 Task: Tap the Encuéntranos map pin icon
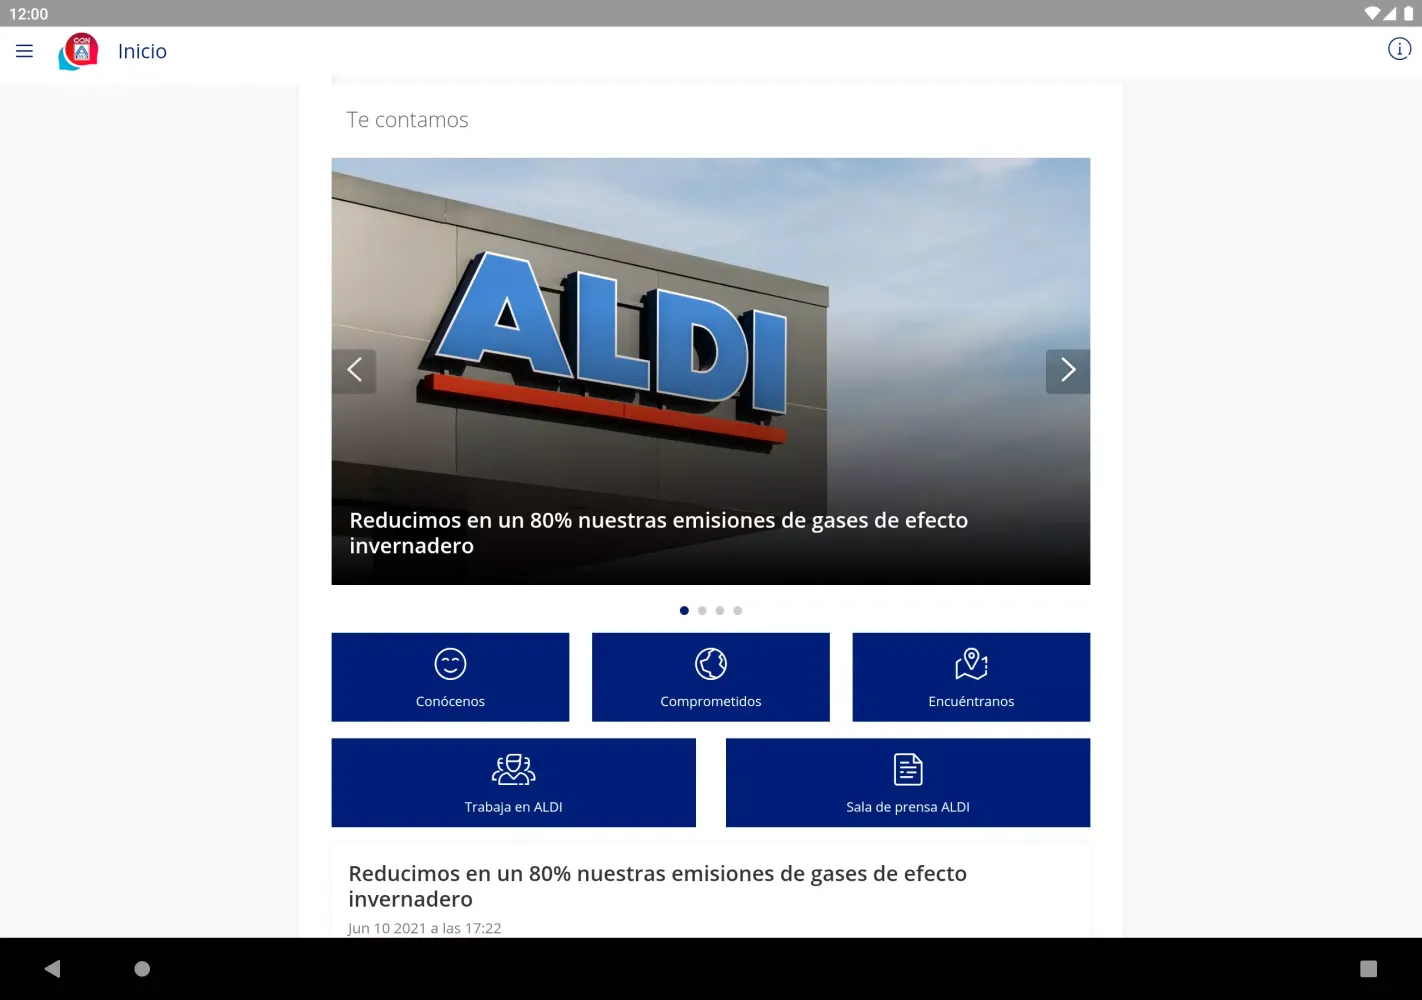(x=971, y=664)
